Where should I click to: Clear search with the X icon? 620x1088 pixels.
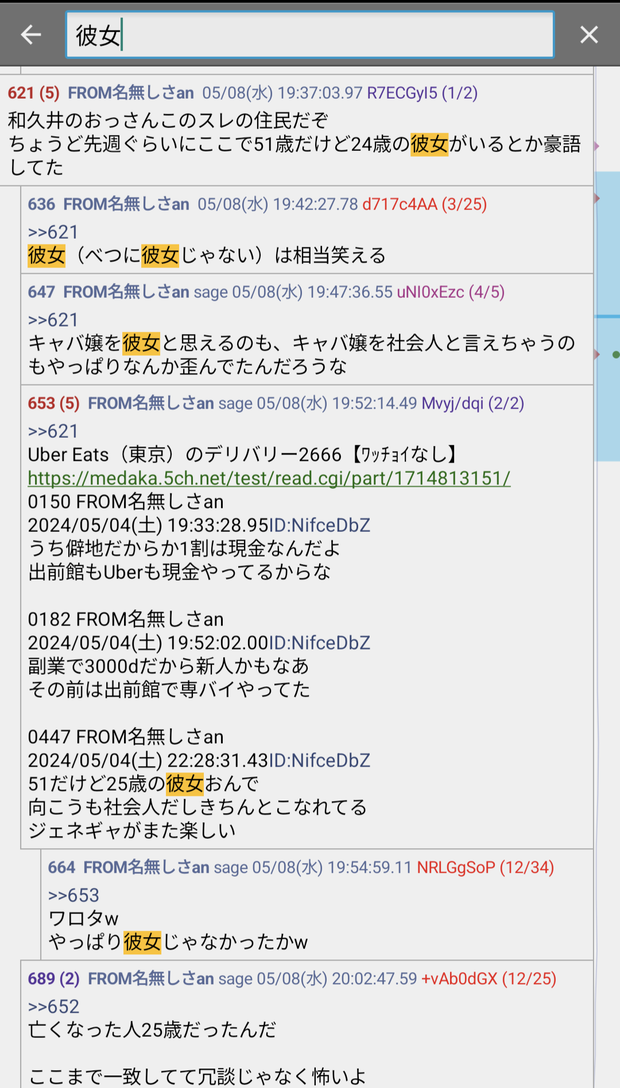(589, 35)
